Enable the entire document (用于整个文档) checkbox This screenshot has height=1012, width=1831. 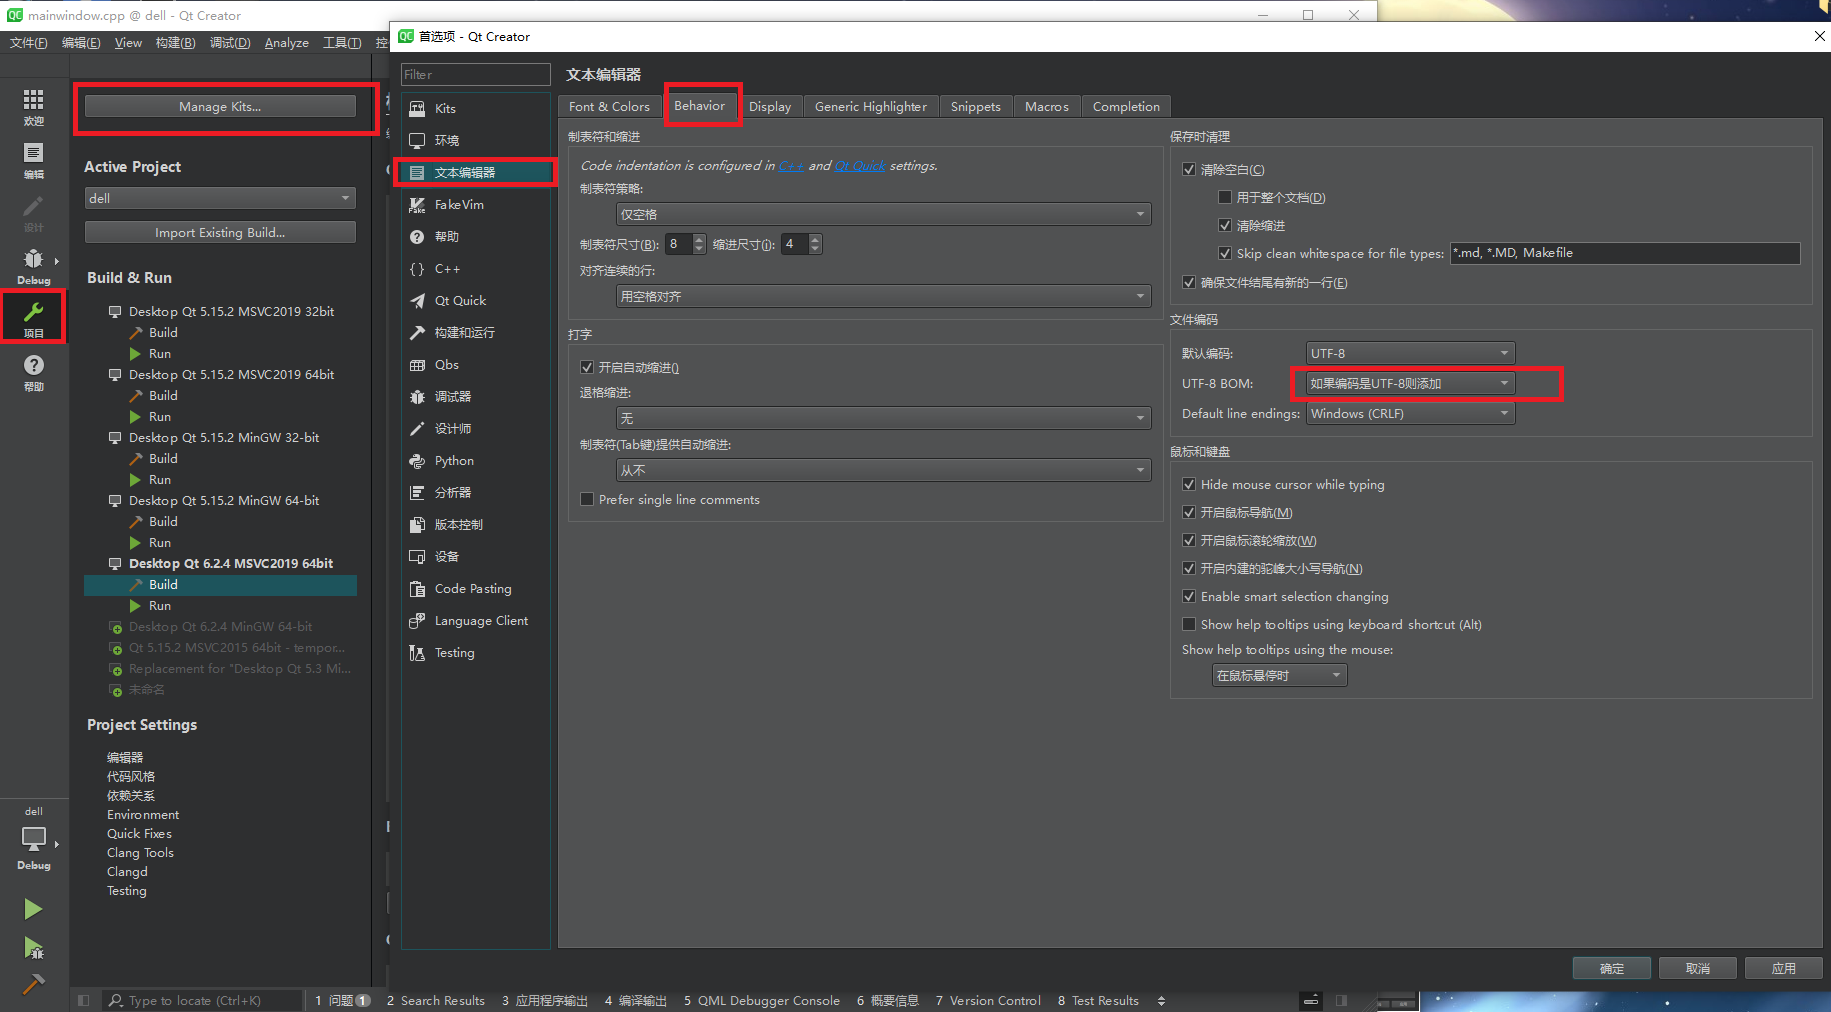coord(1225,197)
